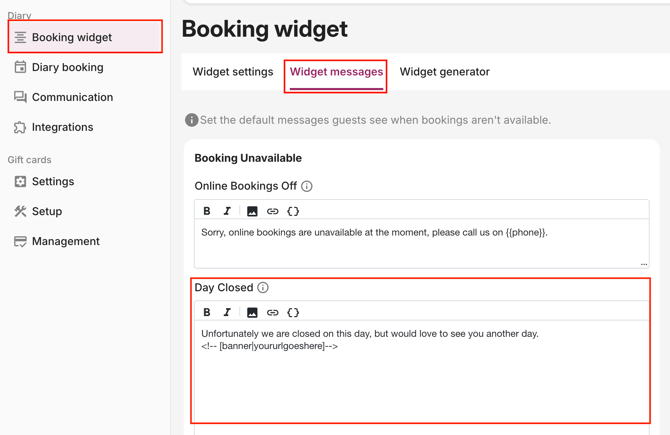The width and height of the screenshot is (670, 435).
Task: Click Bold icon in Day Closed editor
Action: point(207,312)
